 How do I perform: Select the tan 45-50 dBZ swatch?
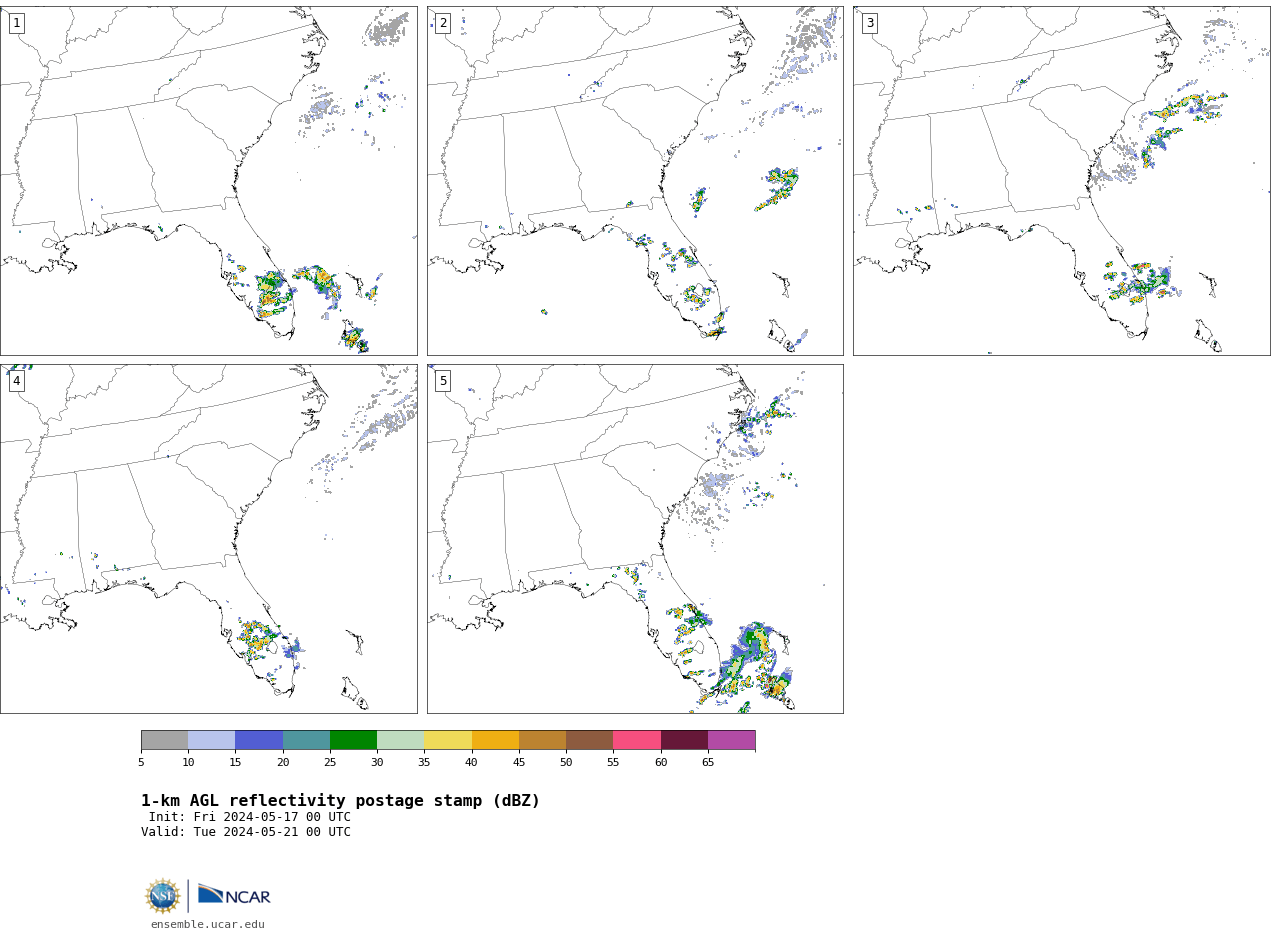pos(542,740)
